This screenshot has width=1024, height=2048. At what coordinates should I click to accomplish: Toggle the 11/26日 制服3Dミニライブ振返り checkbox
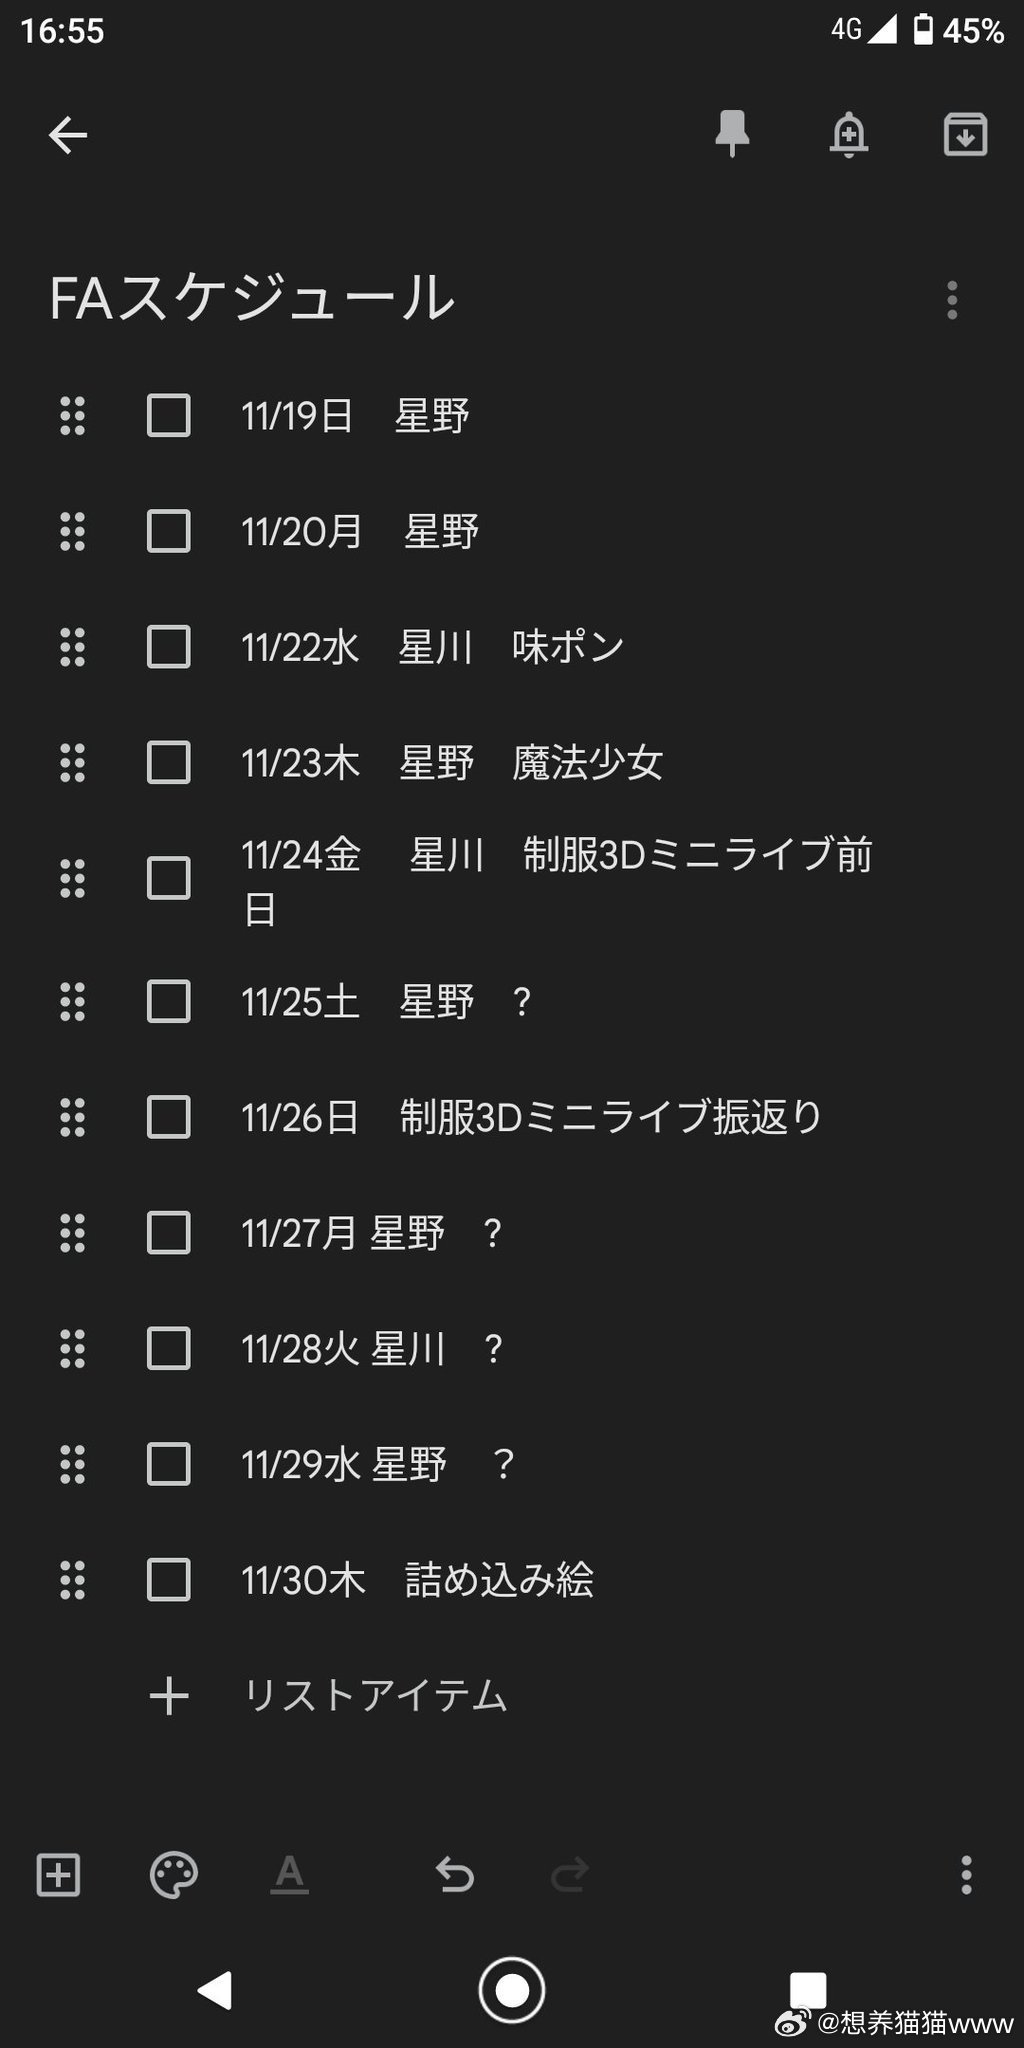click(x=169, y=1117)
